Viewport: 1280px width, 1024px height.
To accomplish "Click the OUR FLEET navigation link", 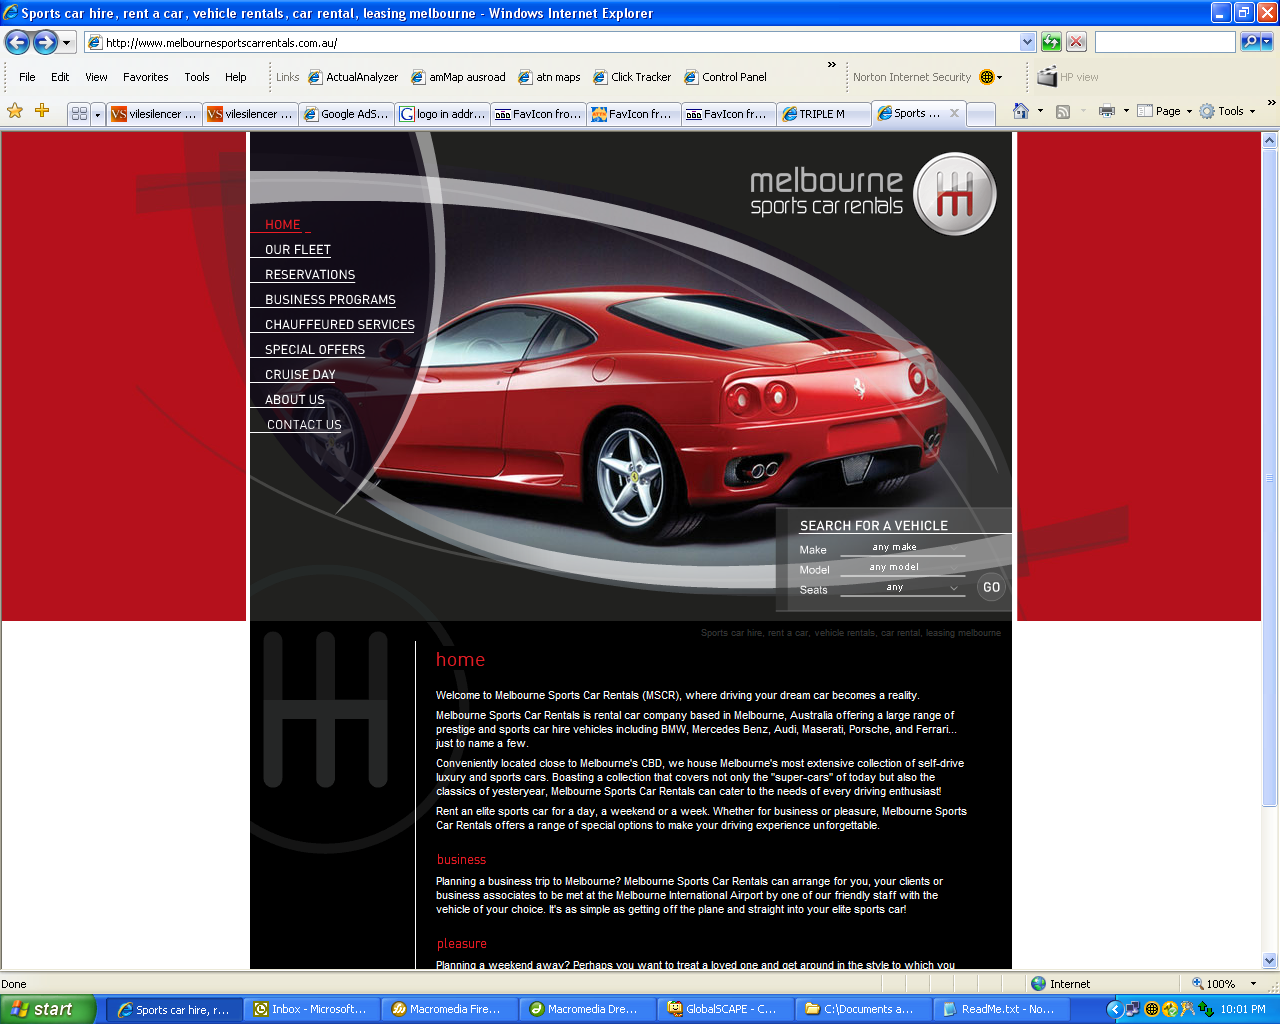I will (297, 250).
